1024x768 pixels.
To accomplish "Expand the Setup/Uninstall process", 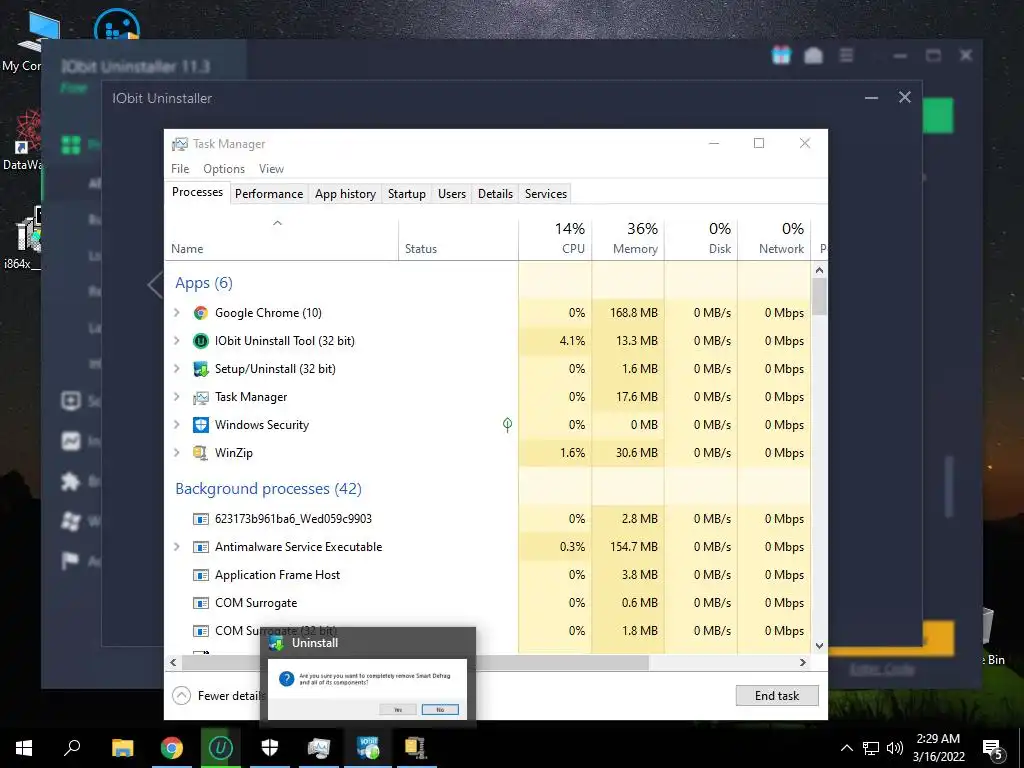I will (176, 369).
